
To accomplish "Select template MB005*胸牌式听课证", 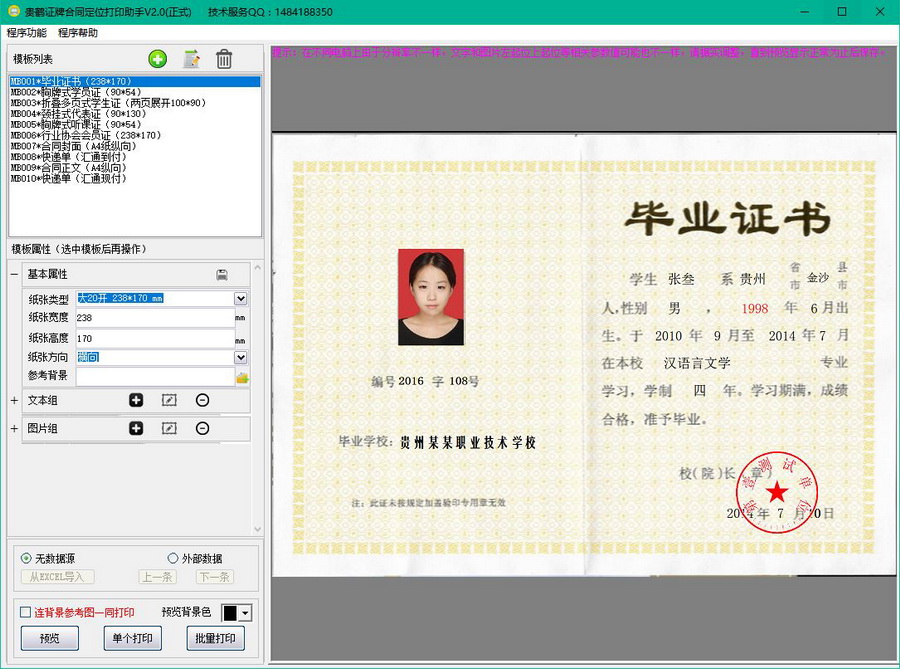I will coord(134,125).
